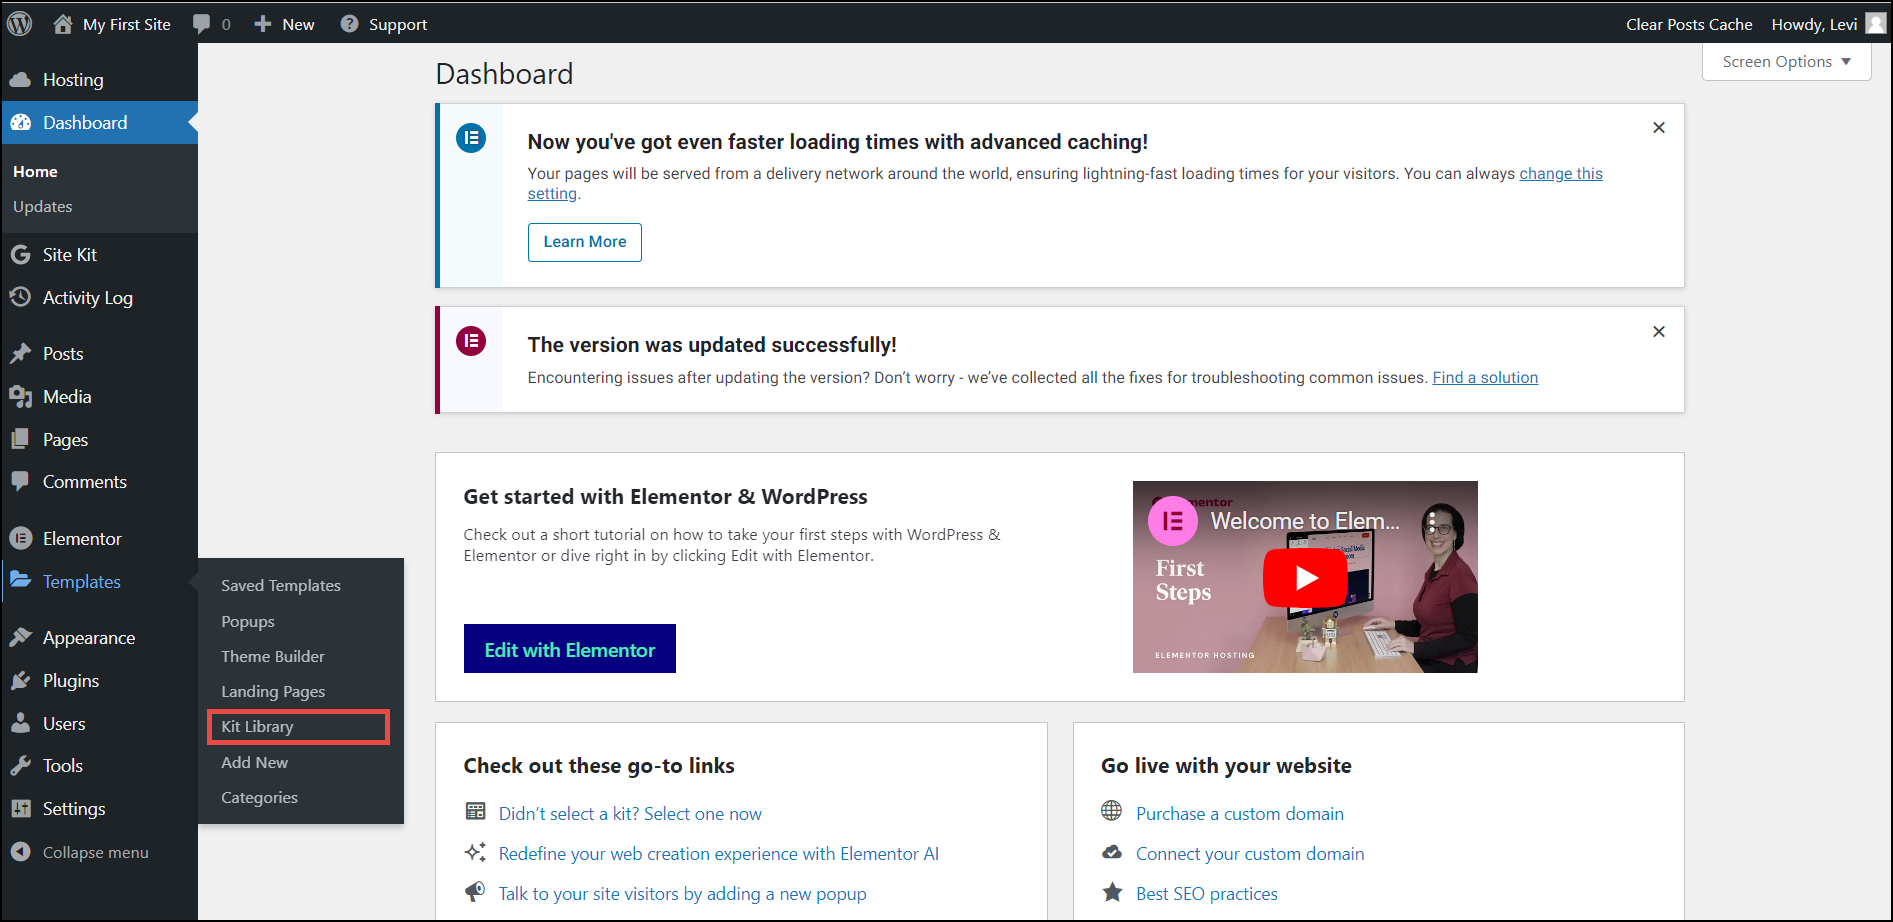Open Purchase a custom domain link
This screenshot has width=1893, height=922.
click(1240, 814)
